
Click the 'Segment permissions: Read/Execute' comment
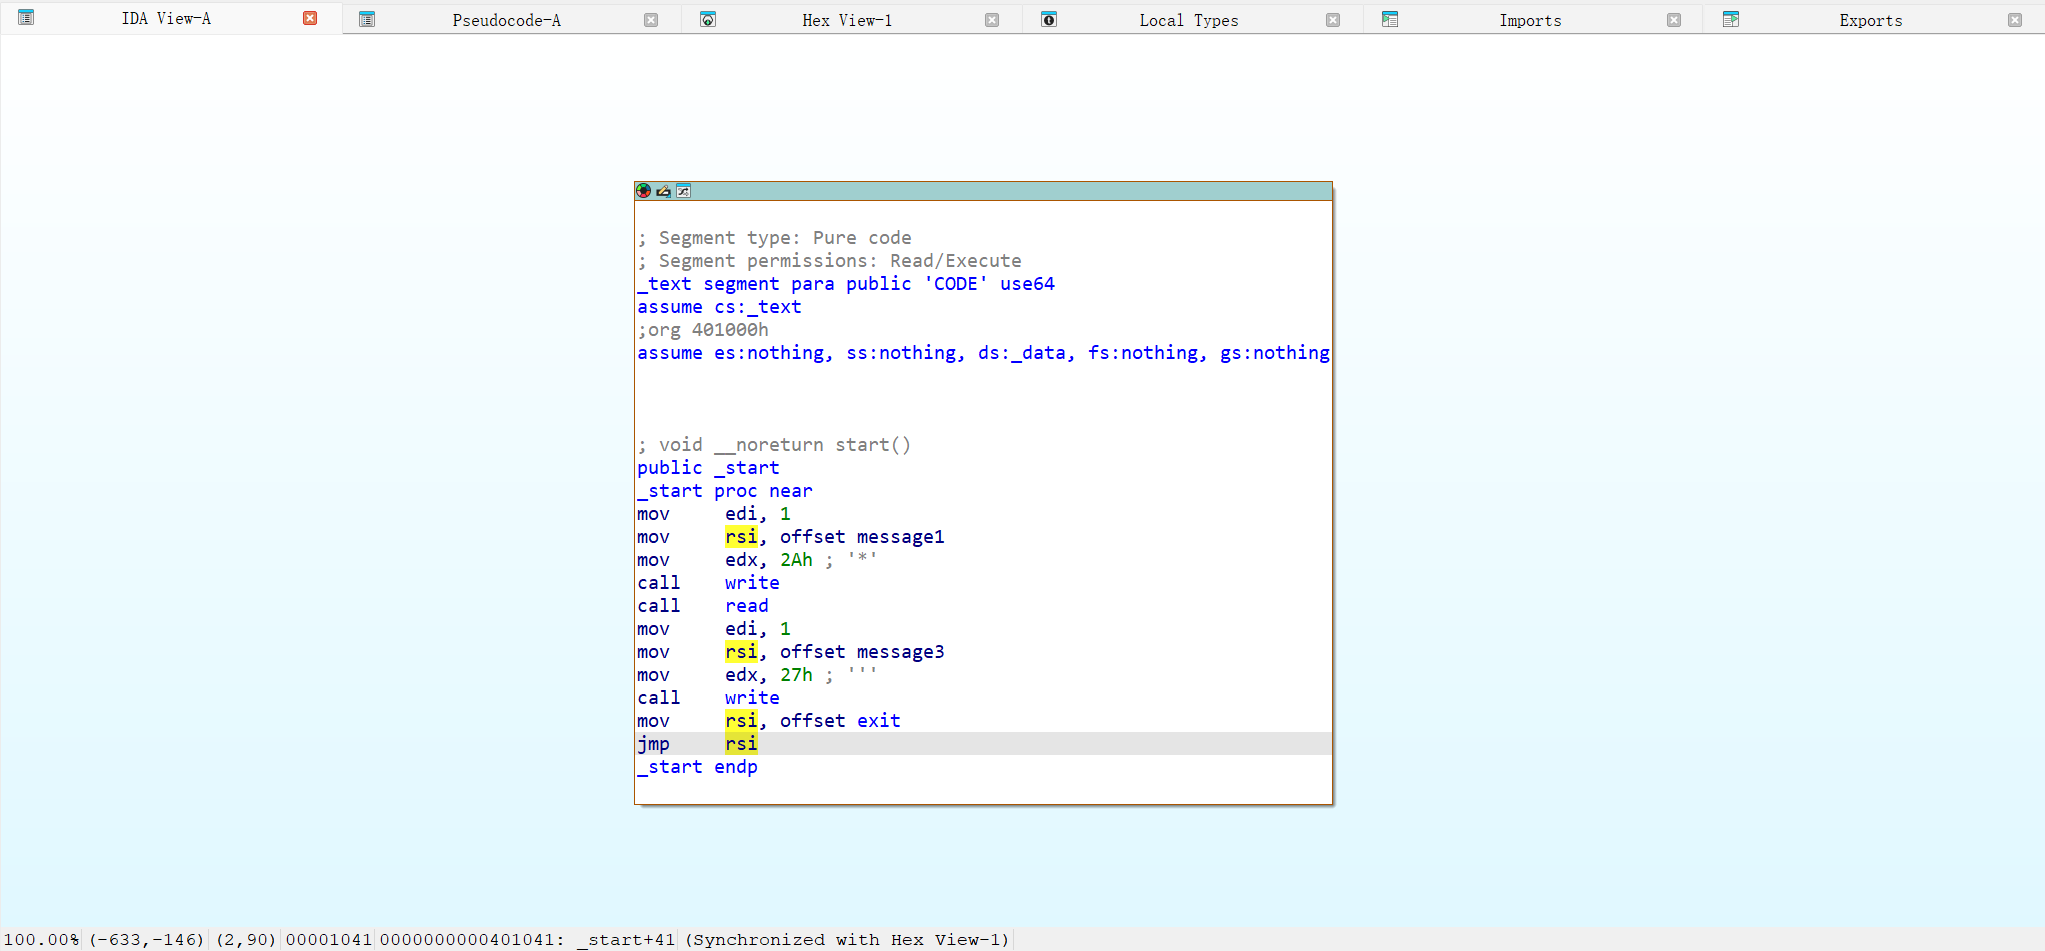(830, 261)
